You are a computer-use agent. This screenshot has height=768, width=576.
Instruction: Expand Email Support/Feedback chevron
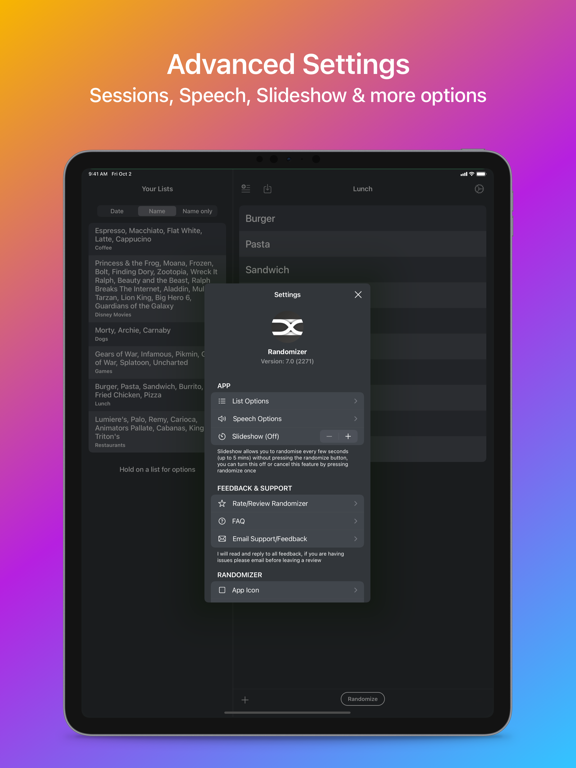356,539
